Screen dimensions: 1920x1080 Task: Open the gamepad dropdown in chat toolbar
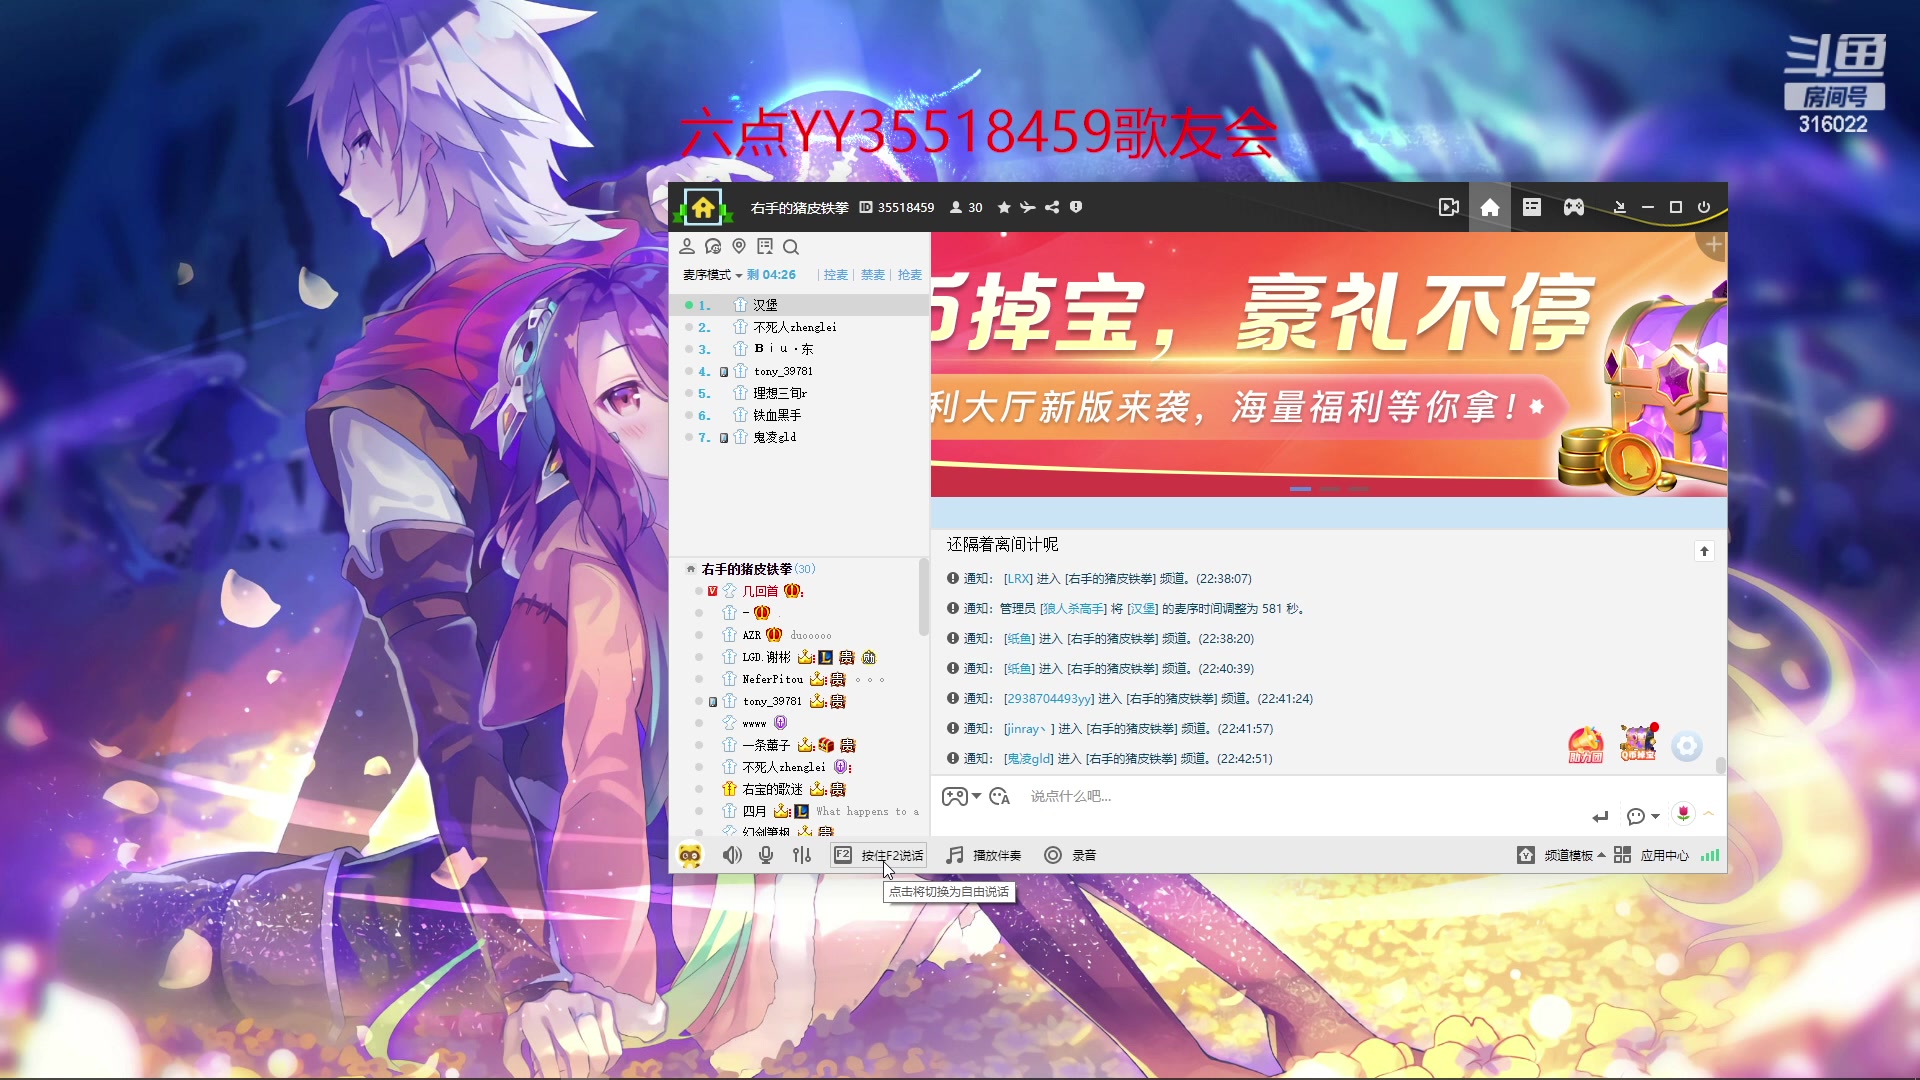pyautogui.click(x=961, y=797)
